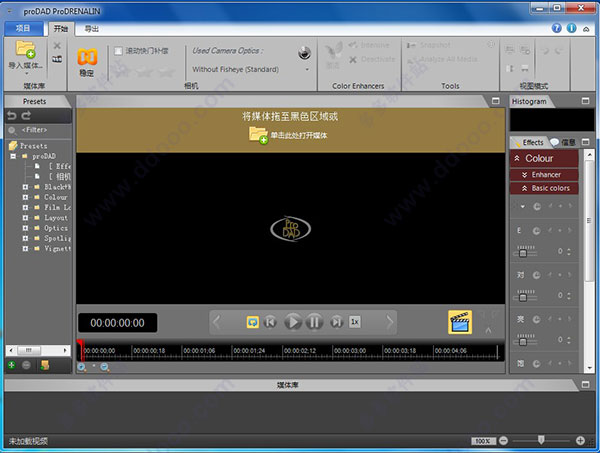Switch to the 导出 export tab
The height and width of the screenshot is (453, 600).
(91, 29)
